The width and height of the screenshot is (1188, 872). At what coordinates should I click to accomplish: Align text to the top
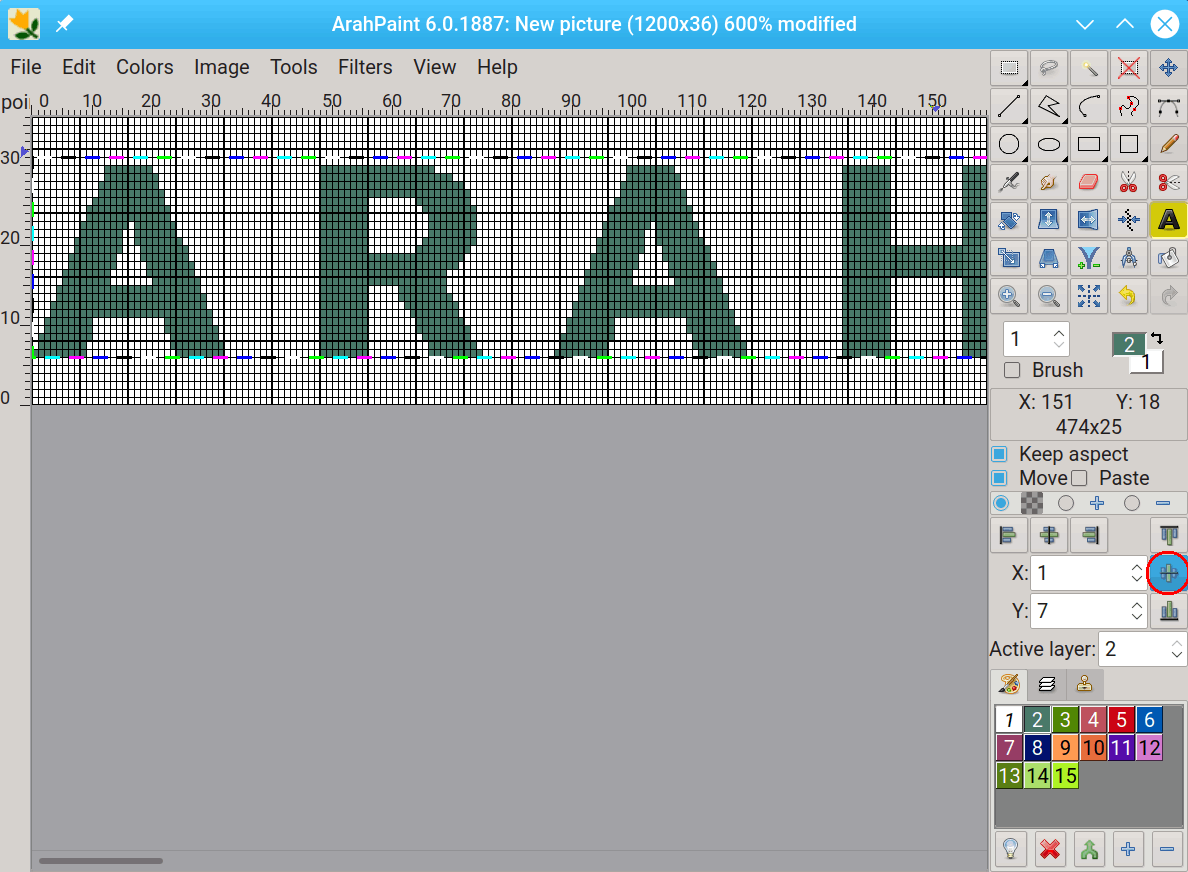(x=1168, y=536)
